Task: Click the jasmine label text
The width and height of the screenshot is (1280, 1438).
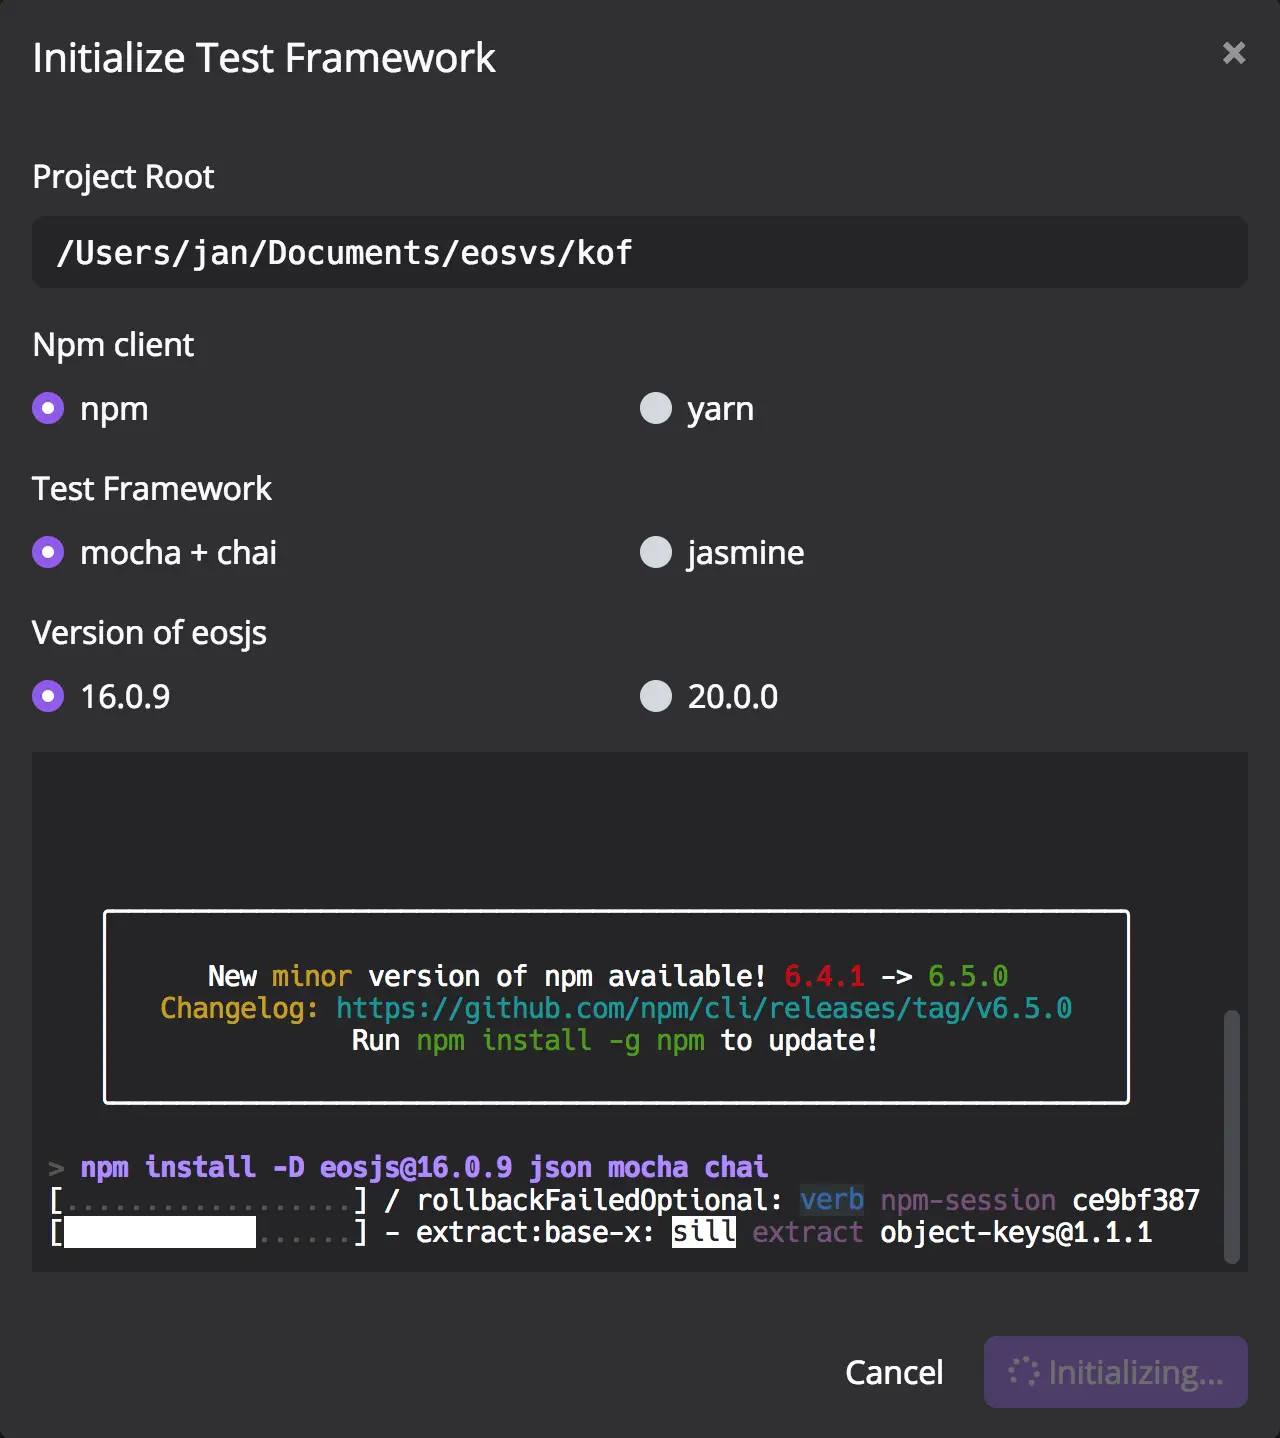Action: [x=745, y=553]
